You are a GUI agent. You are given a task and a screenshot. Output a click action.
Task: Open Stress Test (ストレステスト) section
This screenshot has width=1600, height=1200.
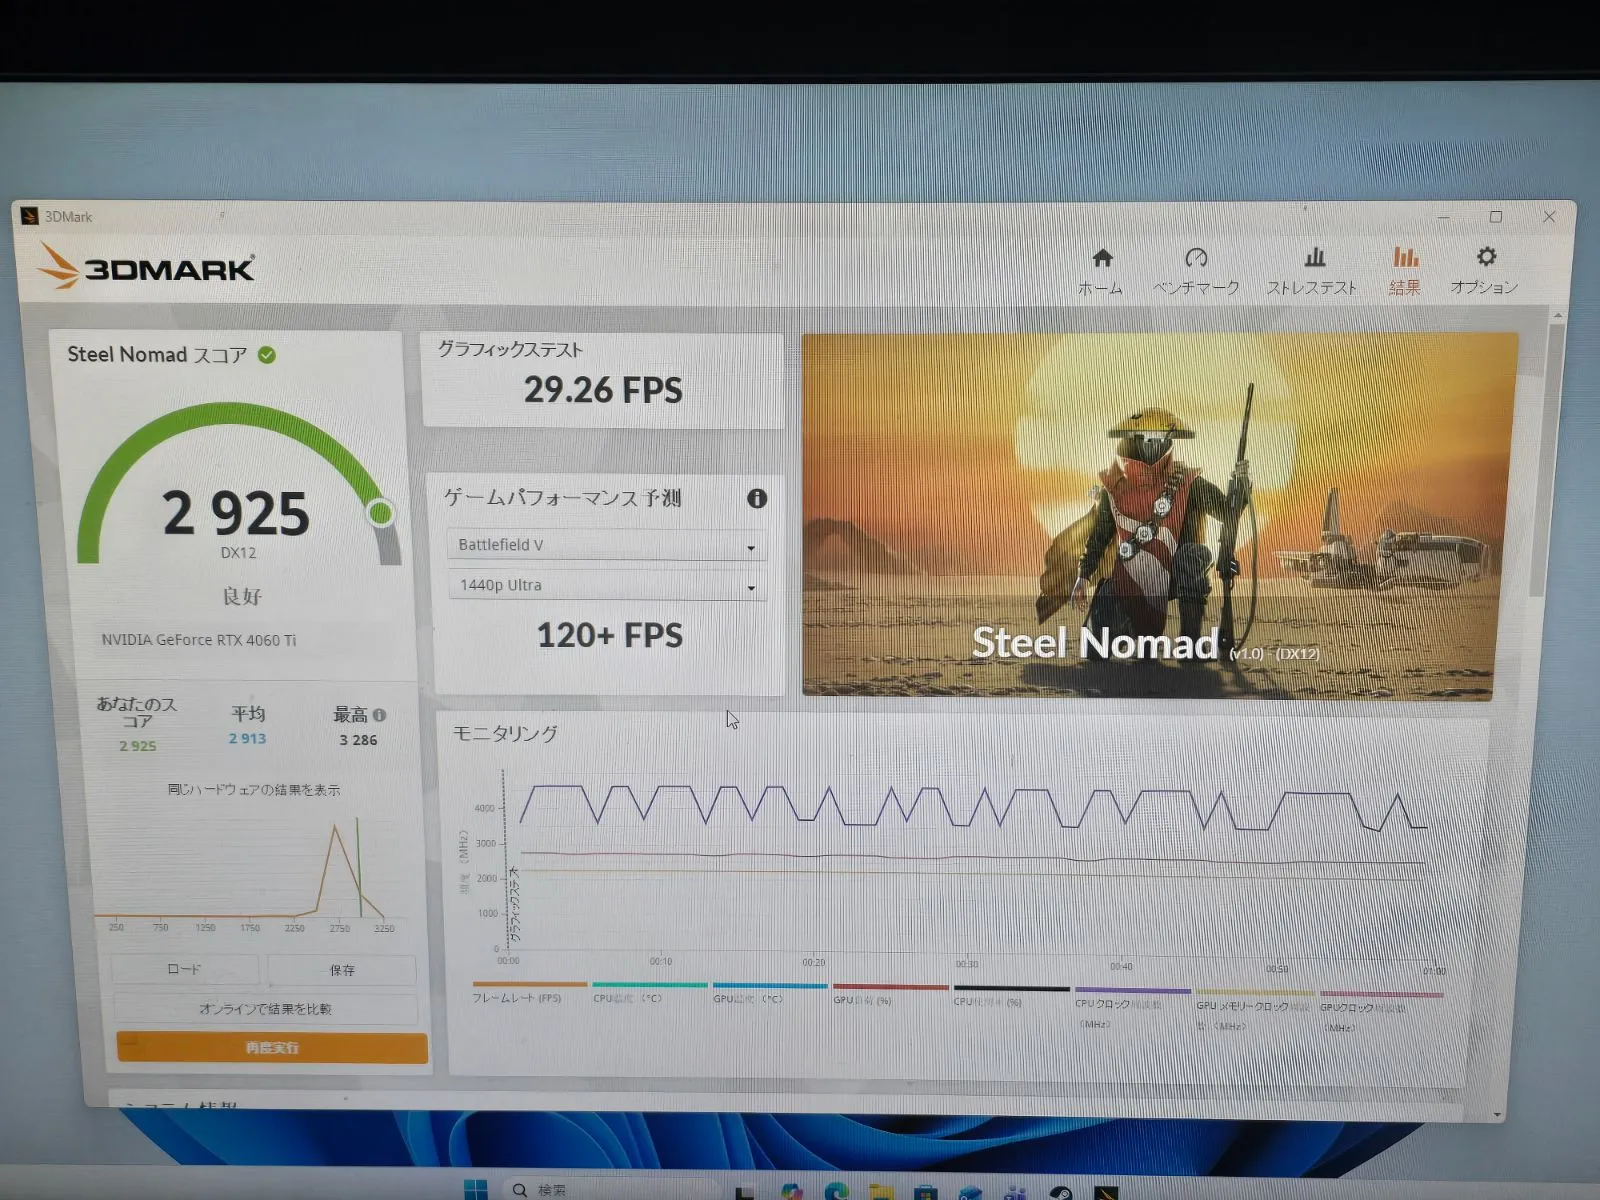[x=1313, y=271]
